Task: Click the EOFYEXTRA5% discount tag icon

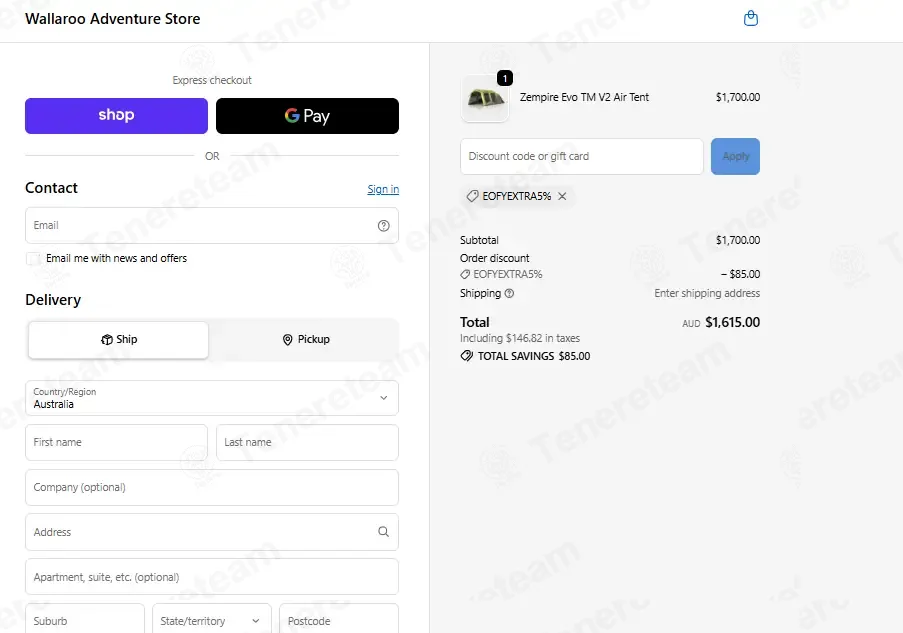Action: click(x=472, y=196)
